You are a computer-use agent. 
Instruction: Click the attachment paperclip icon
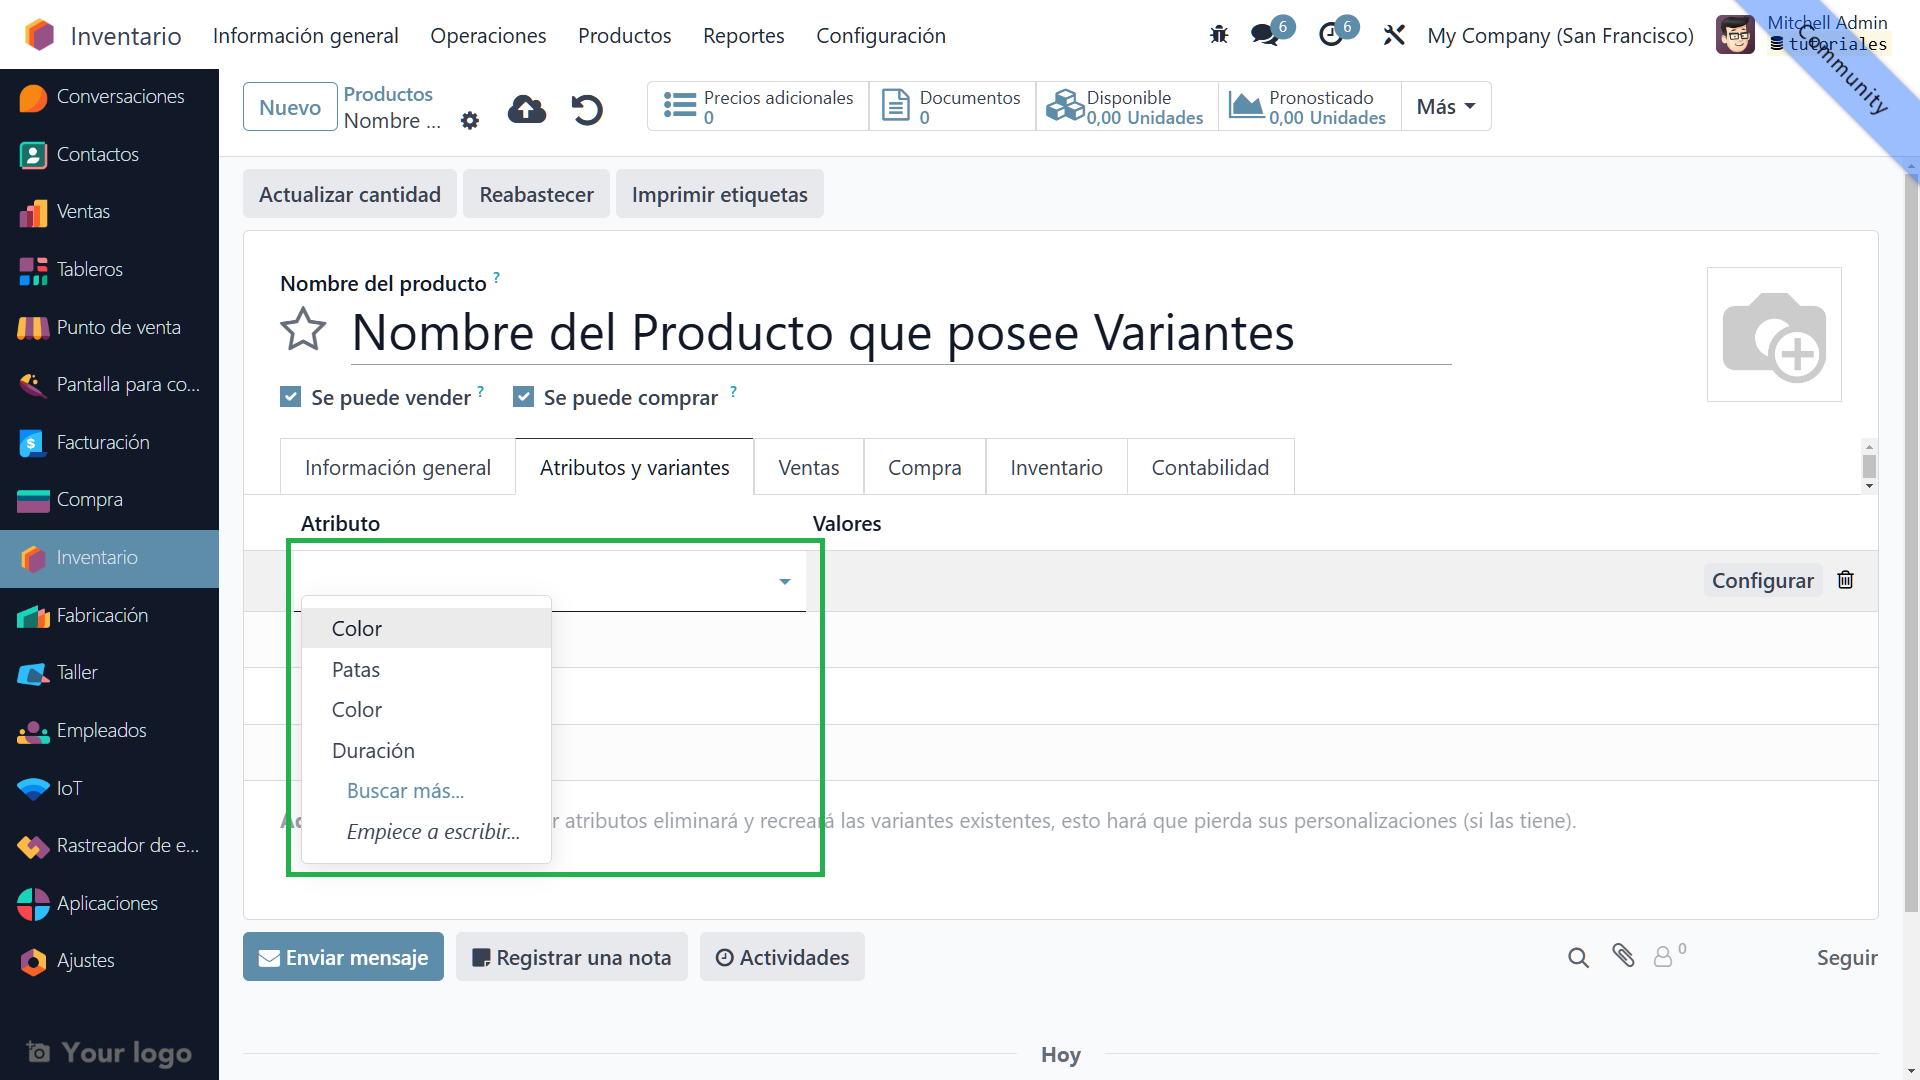[x=1623, y=957]
